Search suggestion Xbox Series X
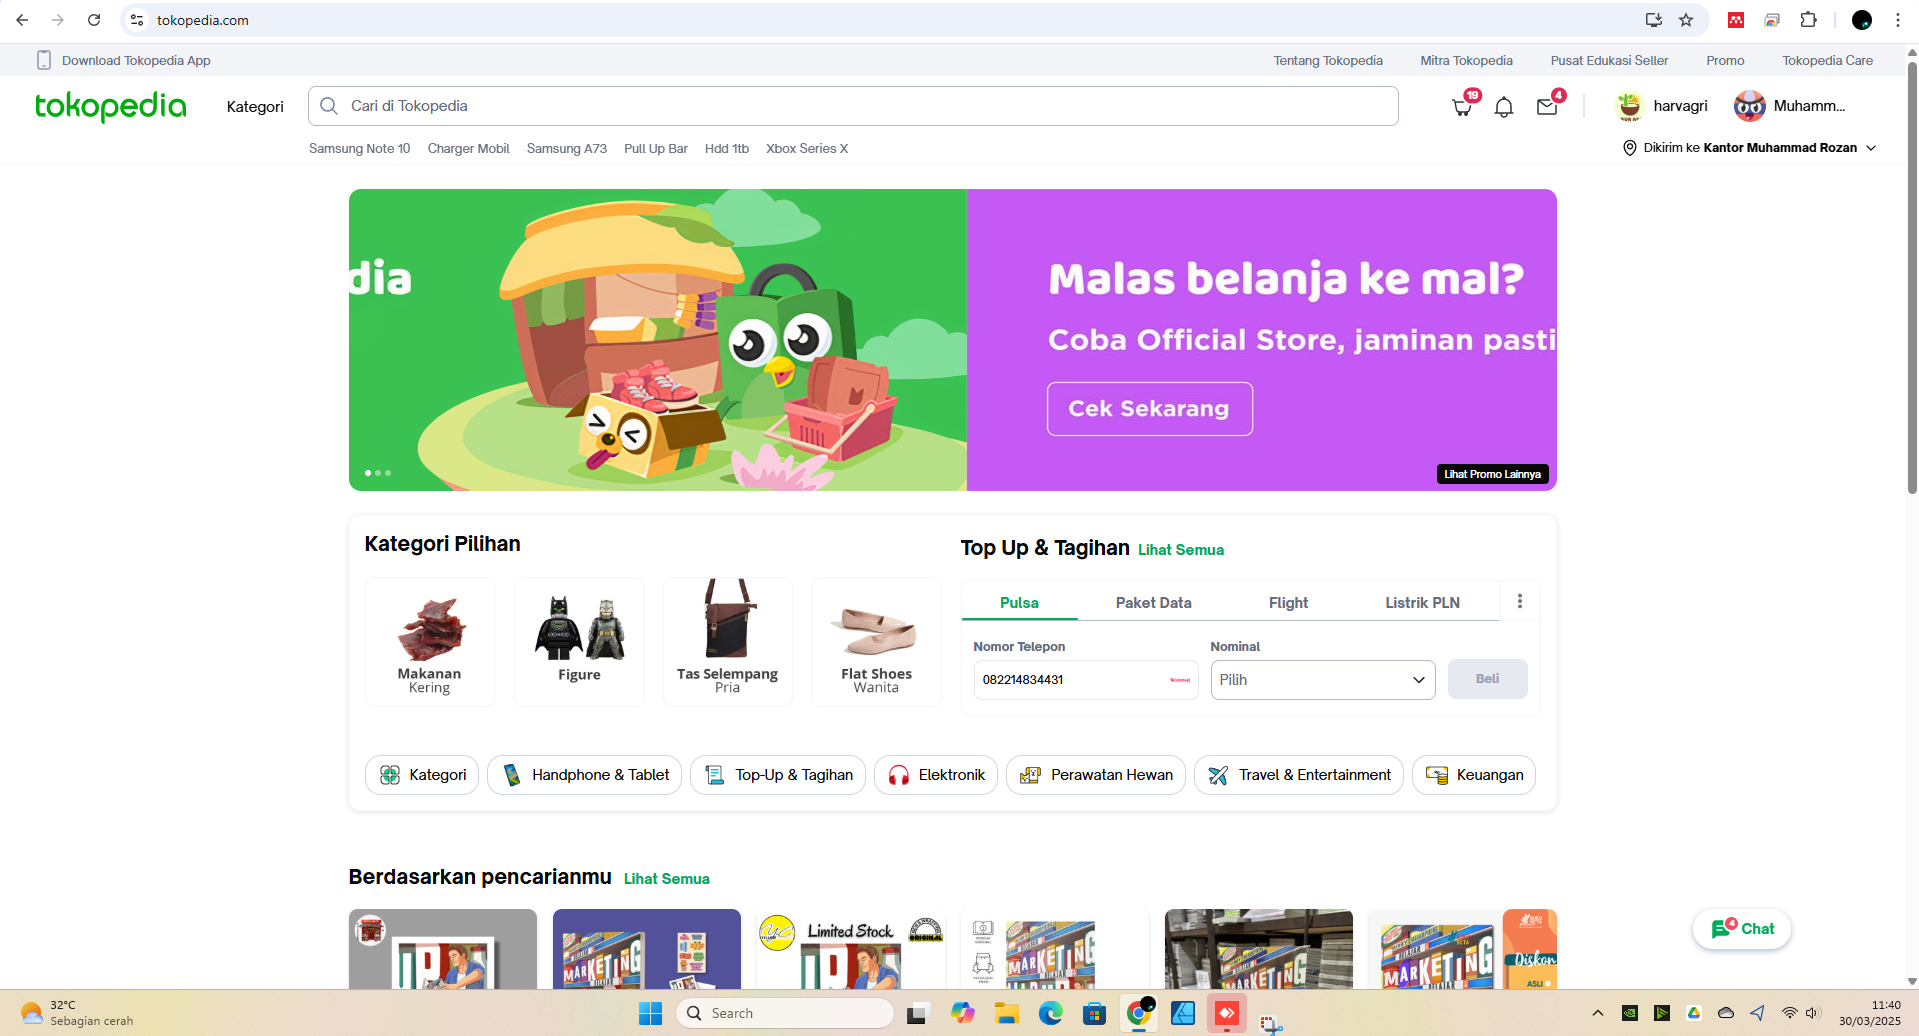 806,148
